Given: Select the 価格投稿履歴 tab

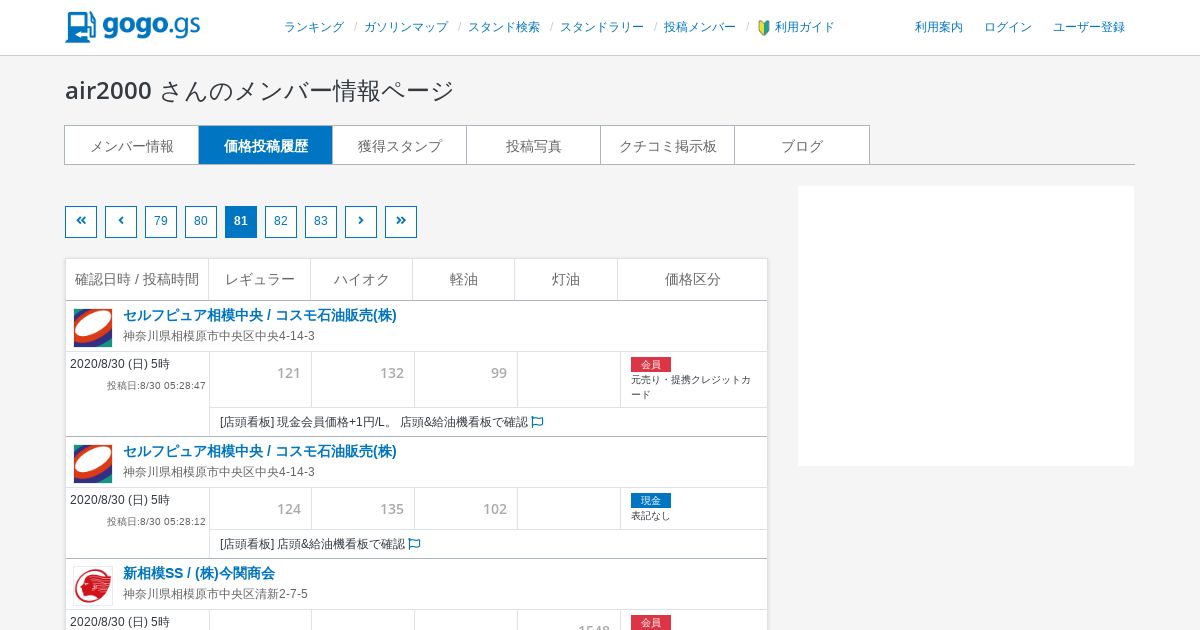Looking at the screenshot, I should coord(266,145).
